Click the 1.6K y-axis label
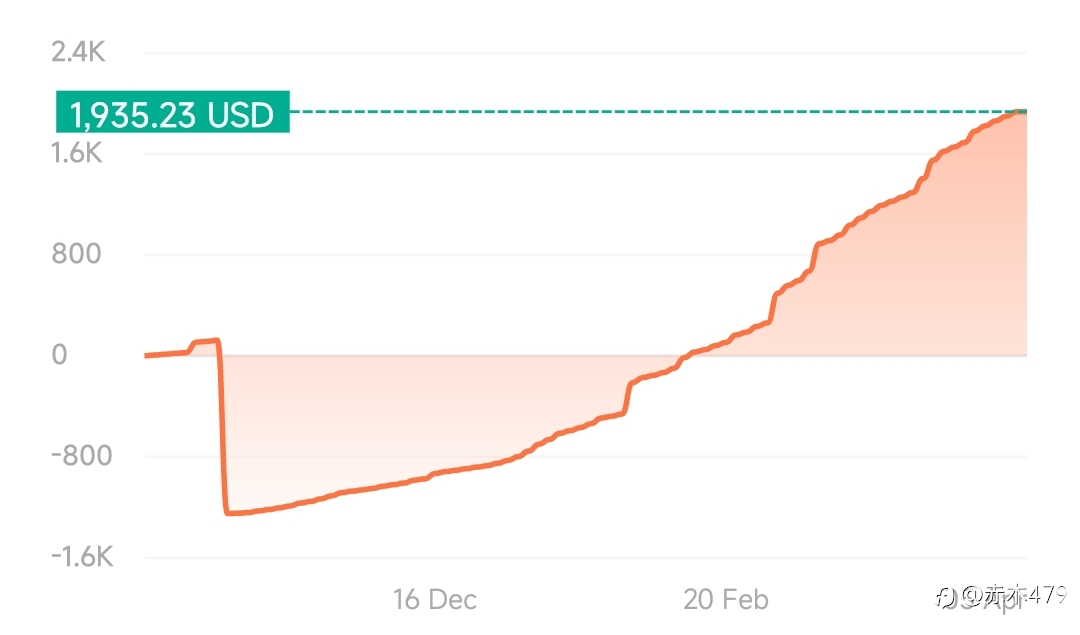The width and height of the screenshot is (1080, 635). (76, 152)
